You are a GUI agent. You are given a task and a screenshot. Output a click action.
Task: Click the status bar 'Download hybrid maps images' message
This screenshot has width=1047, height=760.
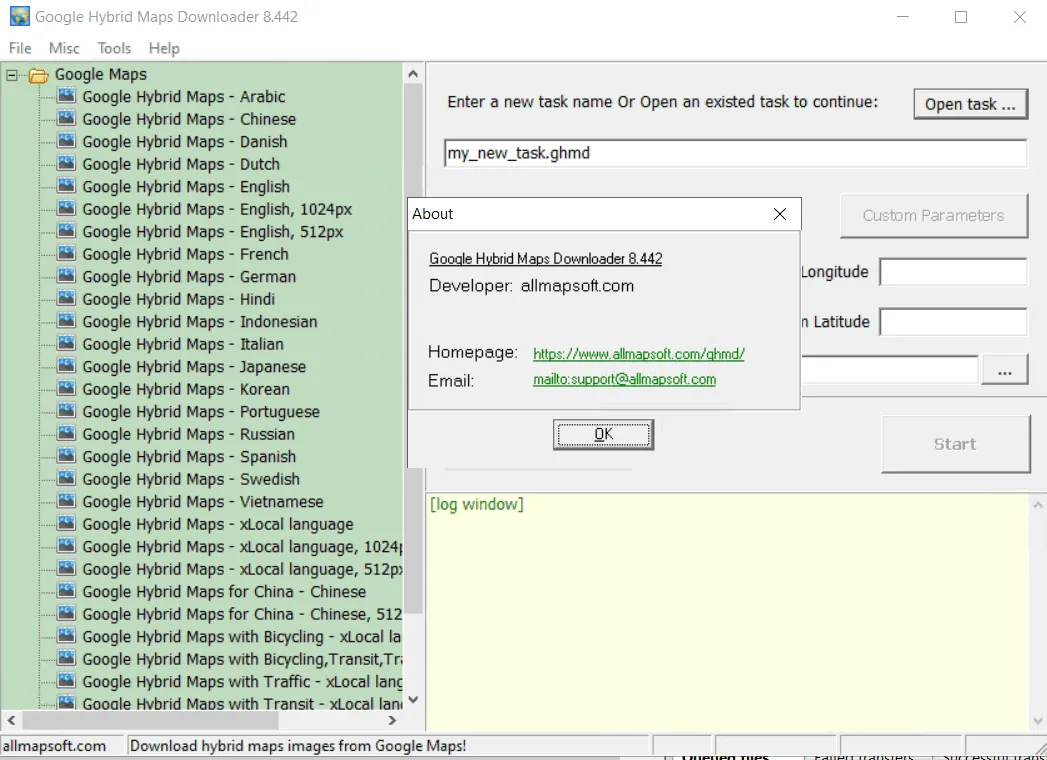click(x=298, y=745)
